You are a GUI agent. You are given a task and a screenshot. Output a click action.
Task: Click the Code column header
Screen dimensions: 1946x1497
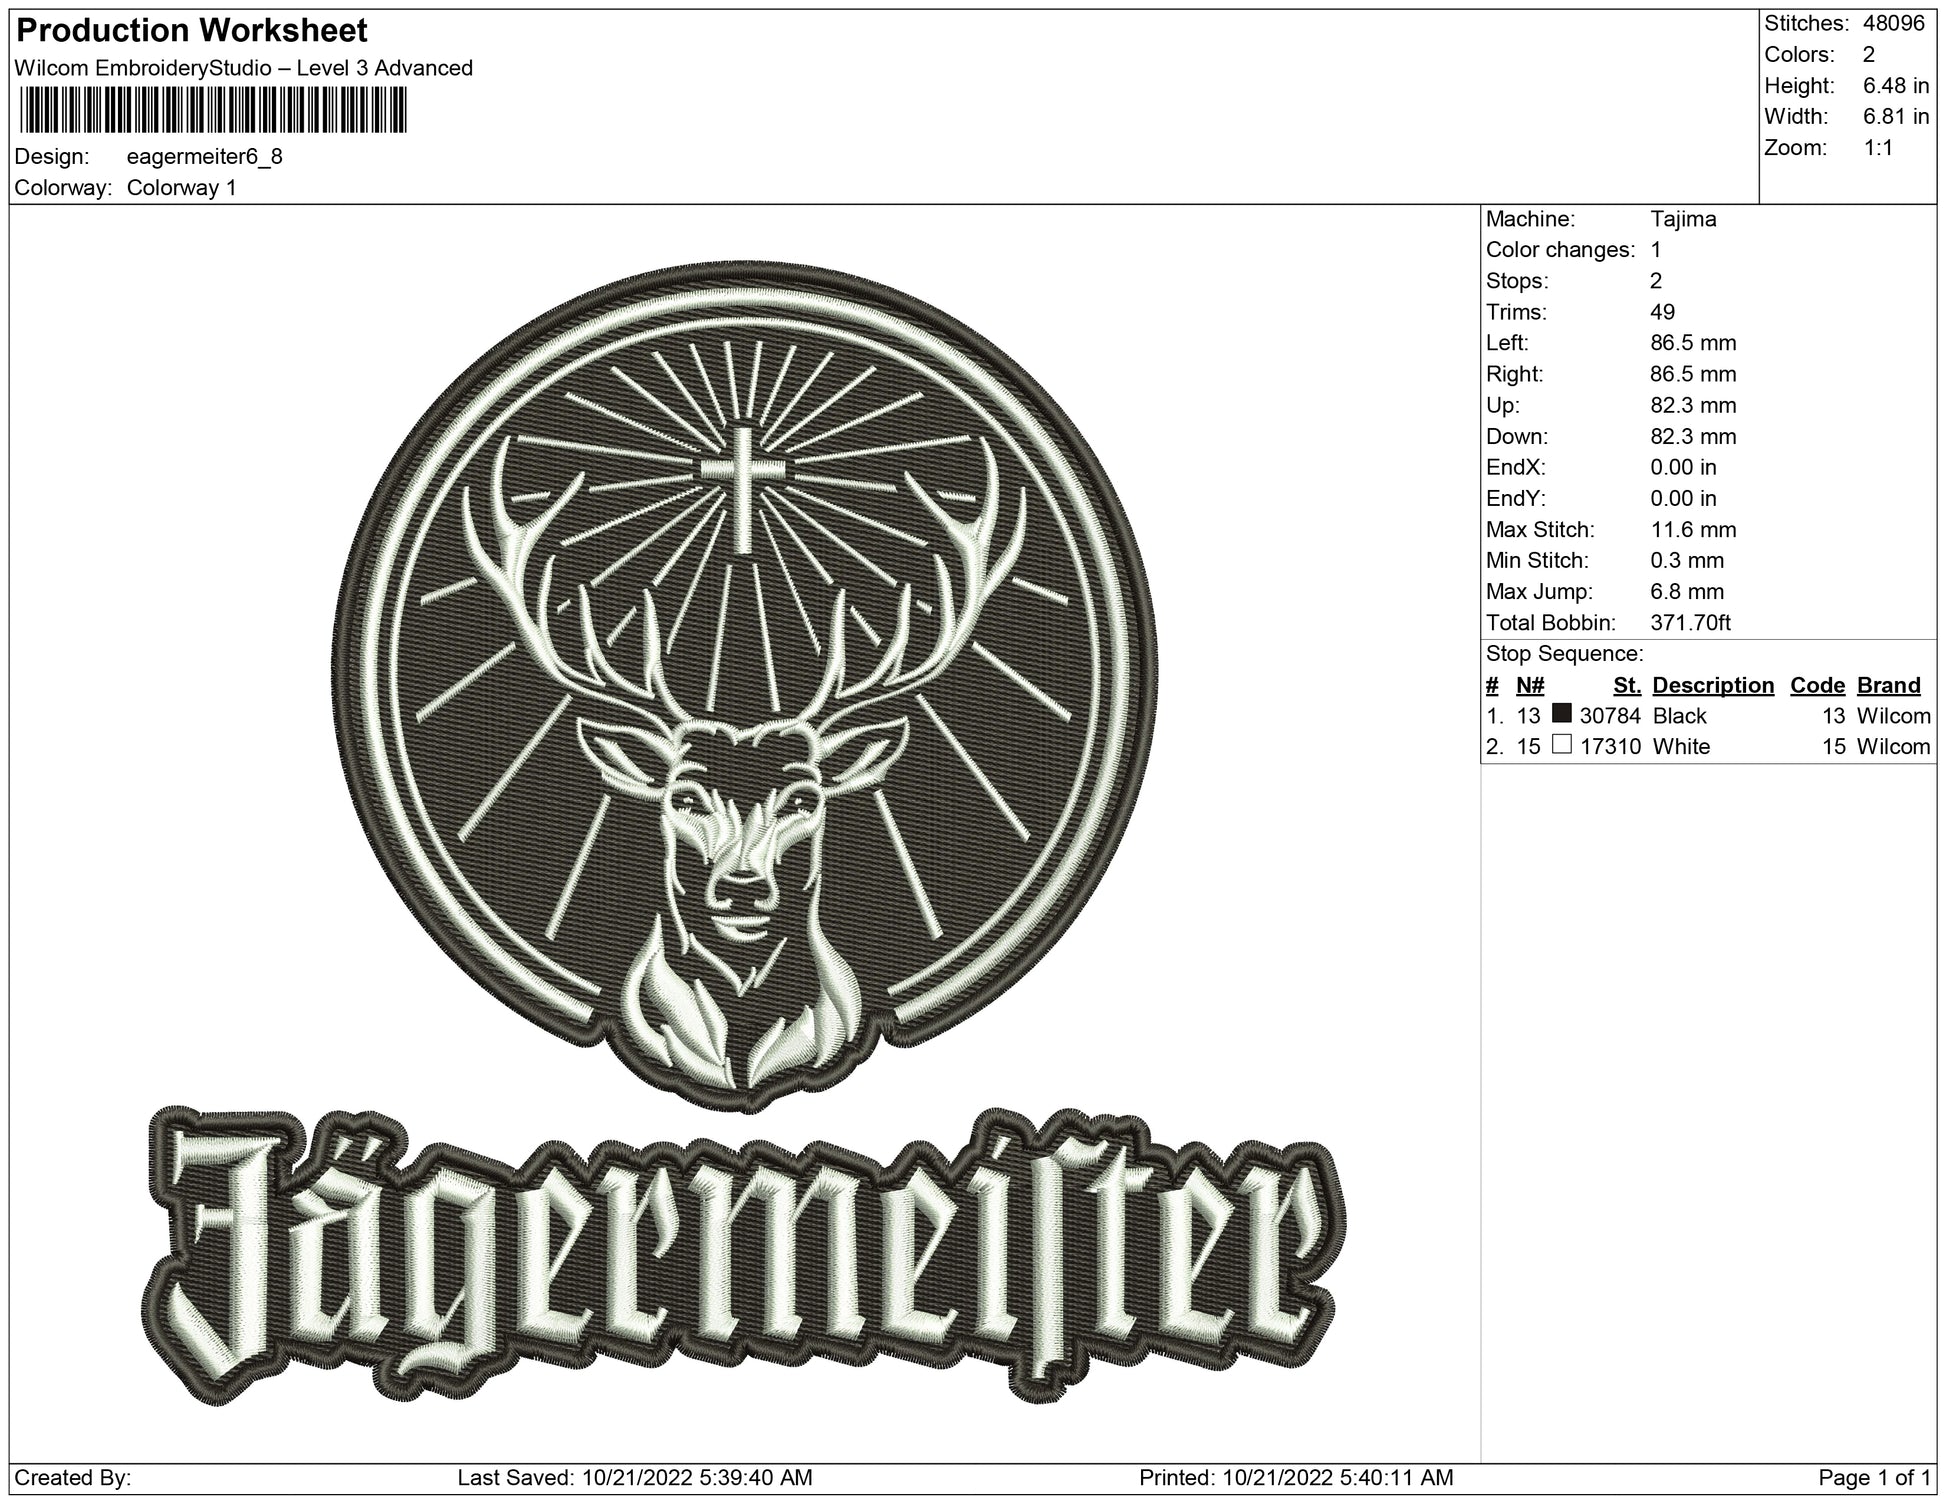coord(1816,685)
